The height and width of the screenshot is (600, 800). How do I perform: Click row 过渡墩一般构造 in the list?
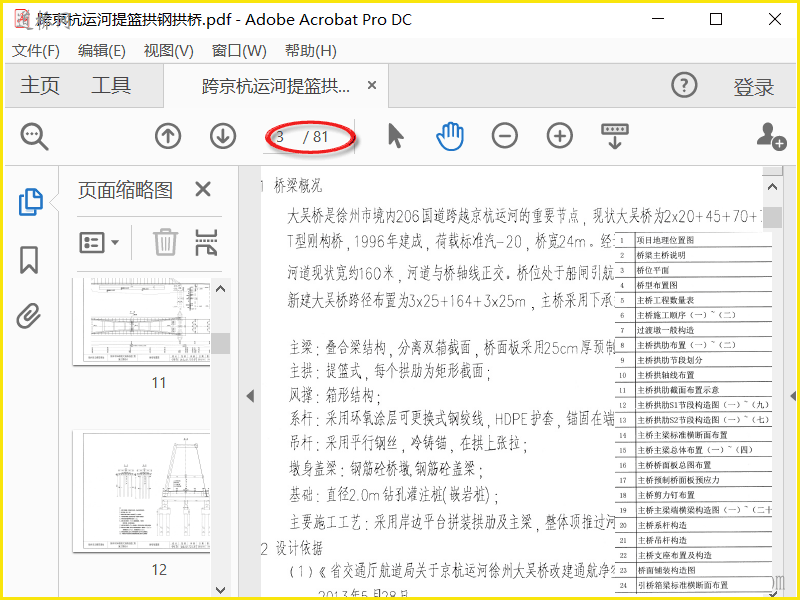[x=694, y=330]
